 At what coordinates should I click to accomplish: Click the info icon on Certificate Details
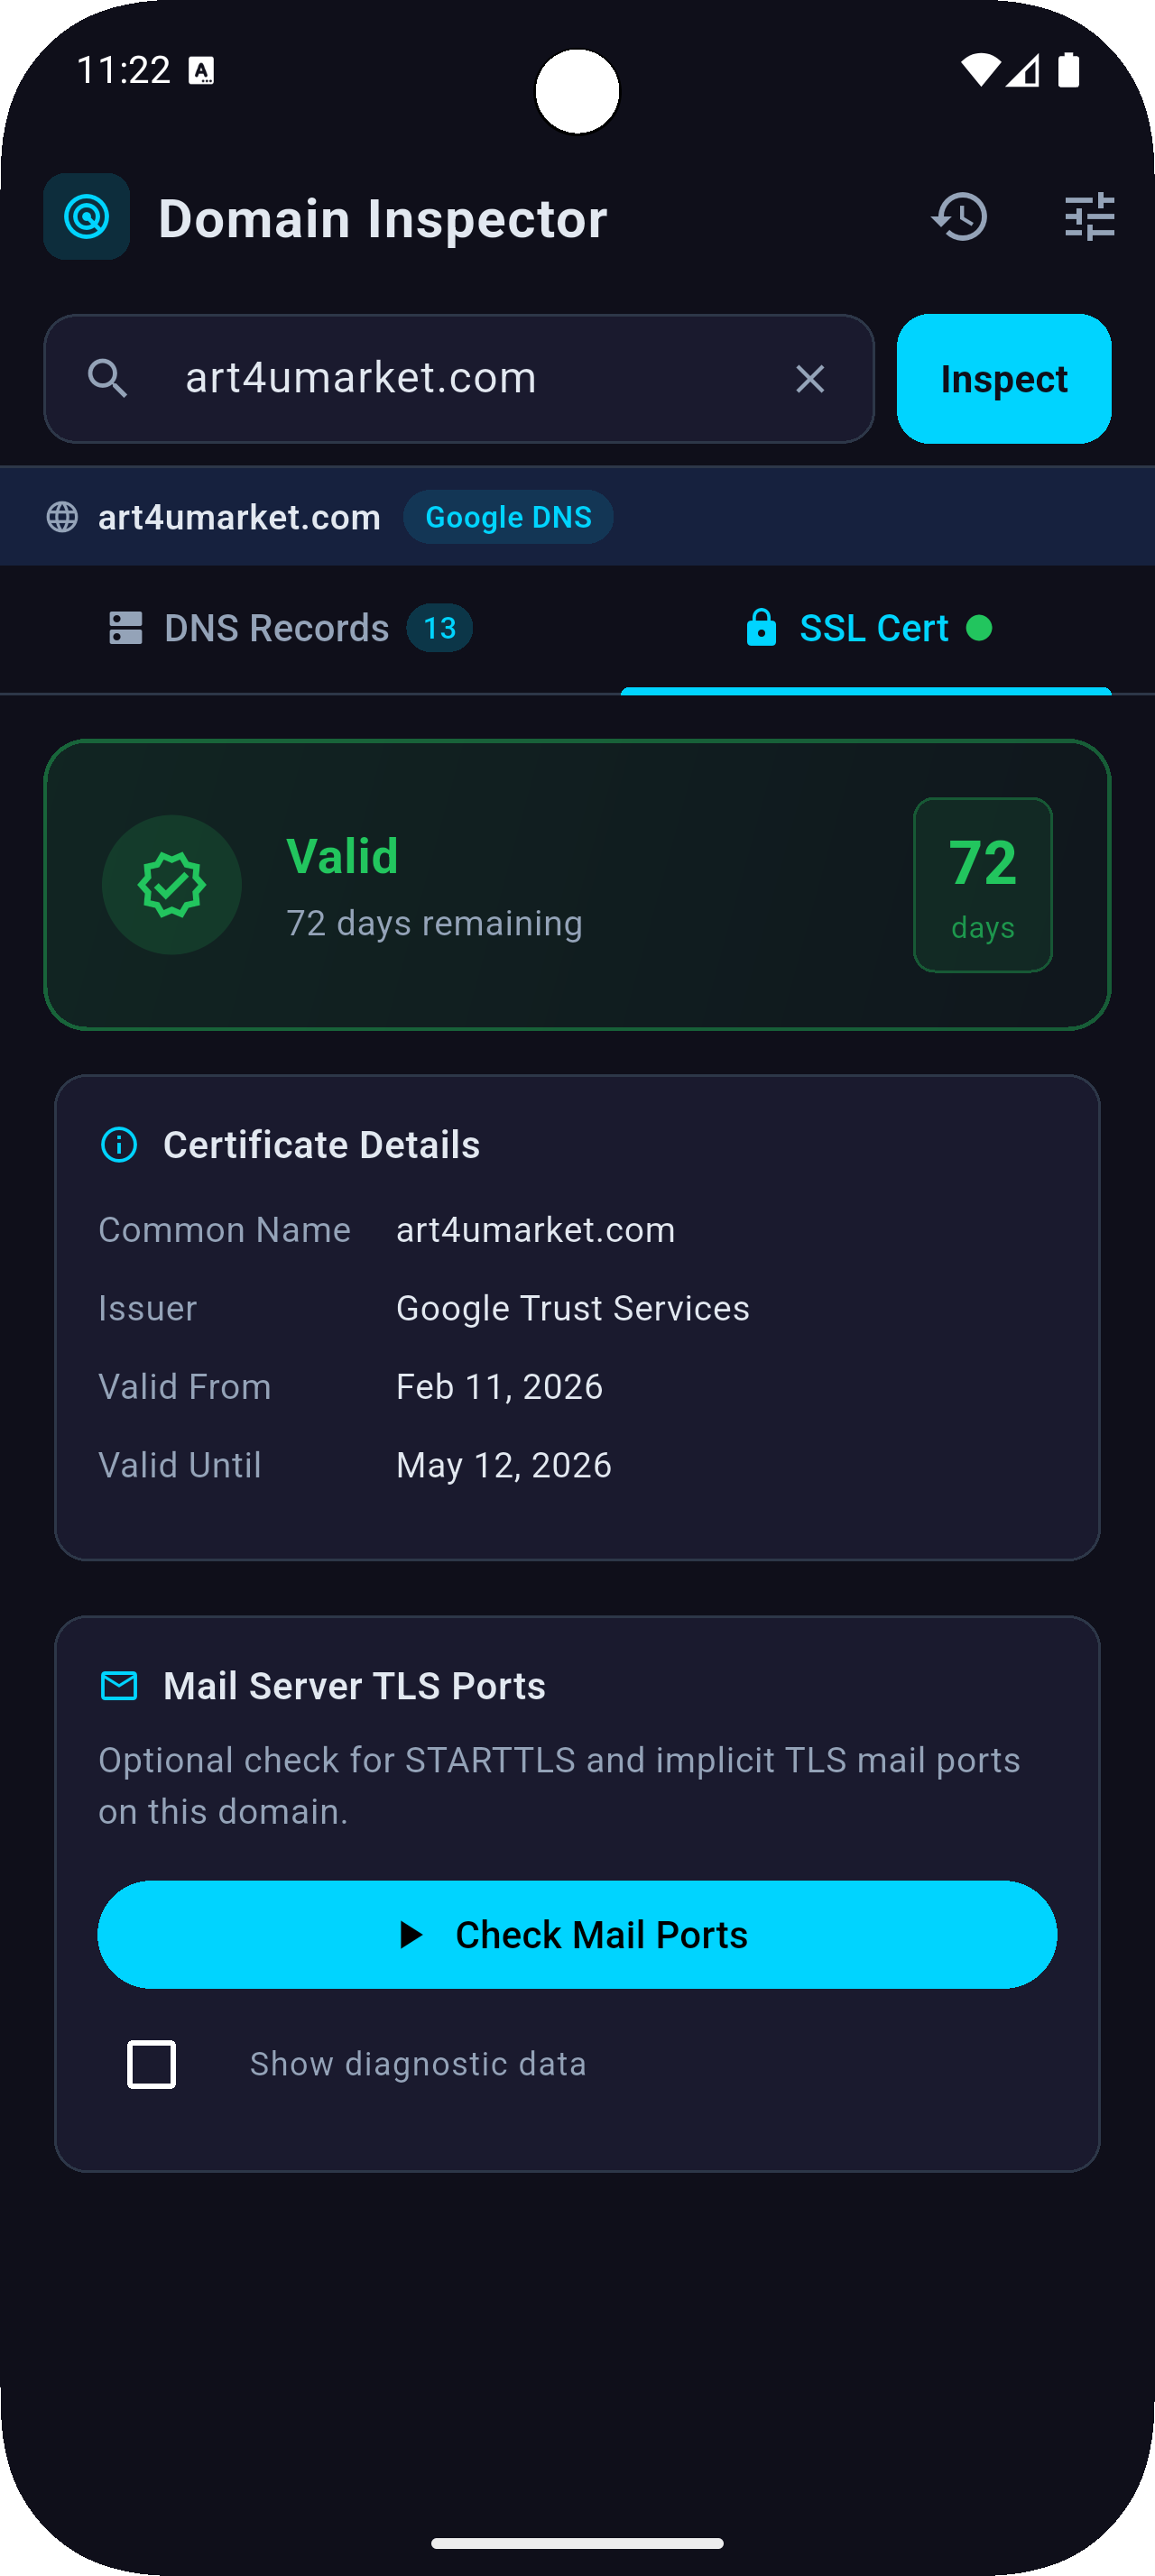[118, 1145]
